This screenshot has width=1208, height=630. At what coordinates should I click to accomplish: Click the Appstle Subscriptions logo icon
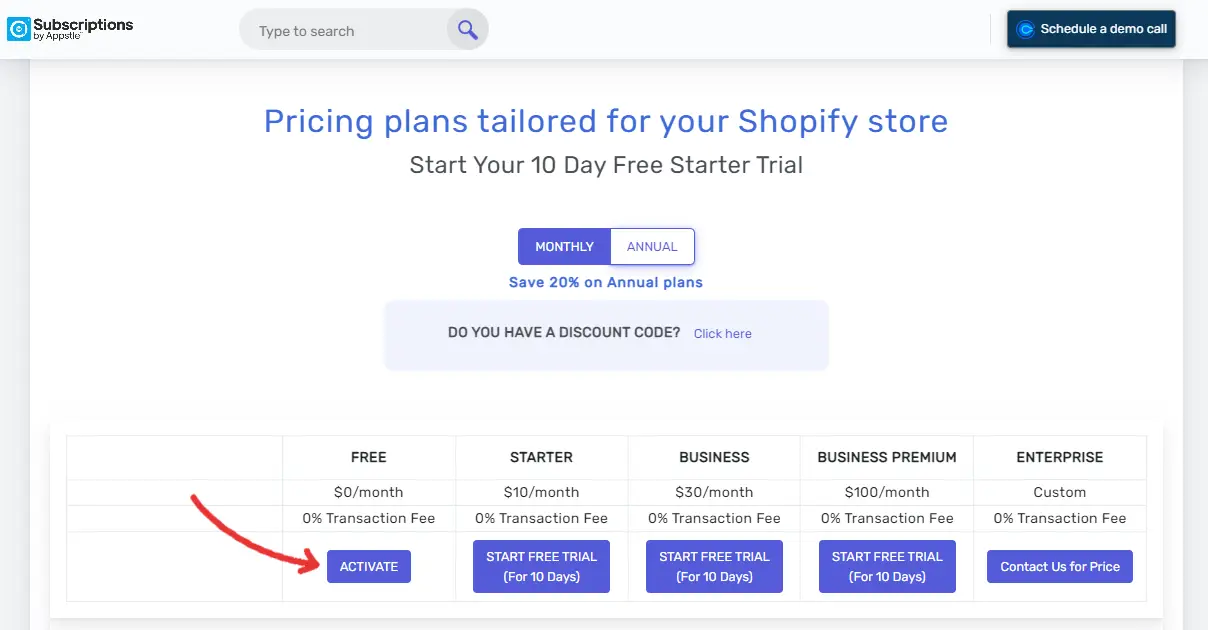tap(19, 30)
